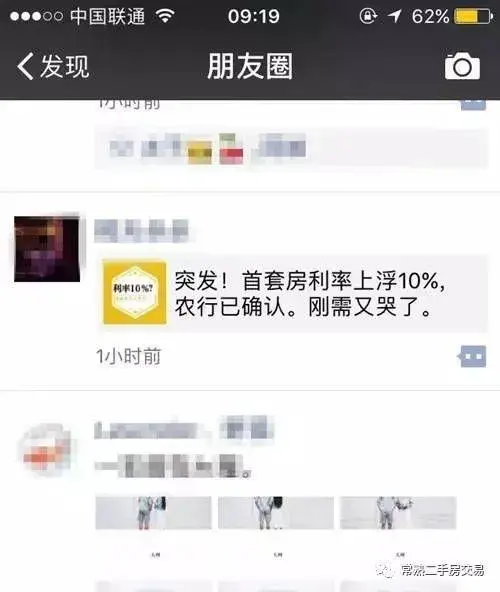Tap the location arrow status icon
Image resolution: width=500 pixels, height=592 pixels.
coord(395,16)
